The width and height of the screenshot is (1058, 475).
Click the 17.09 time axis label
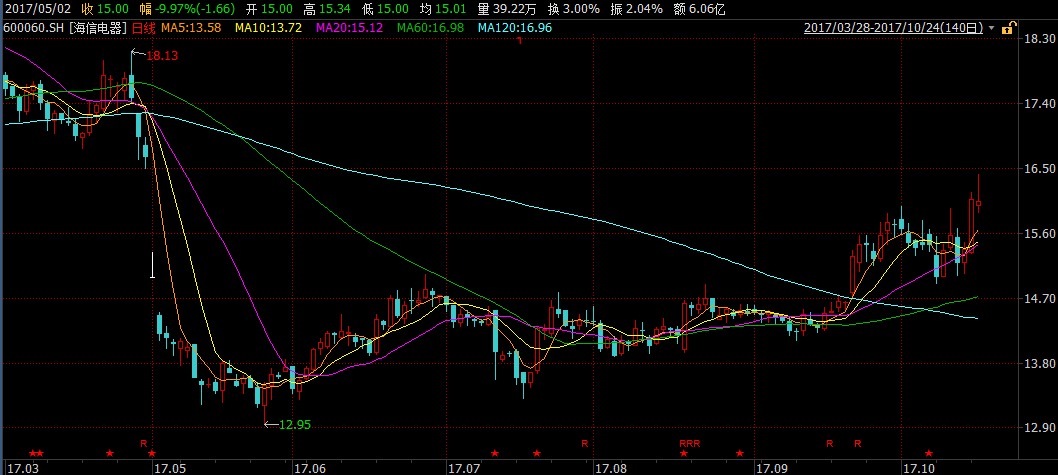click(x=771, y=467)
